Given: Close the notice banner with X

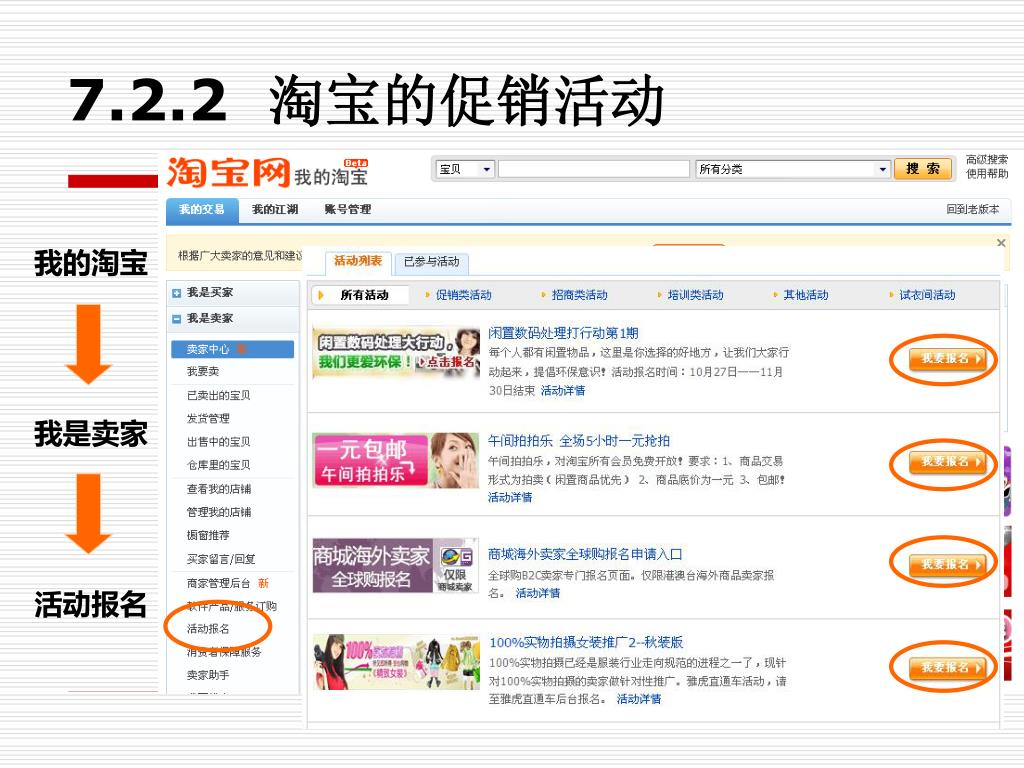Looking at the screenshot, I should coord(1000,243).
